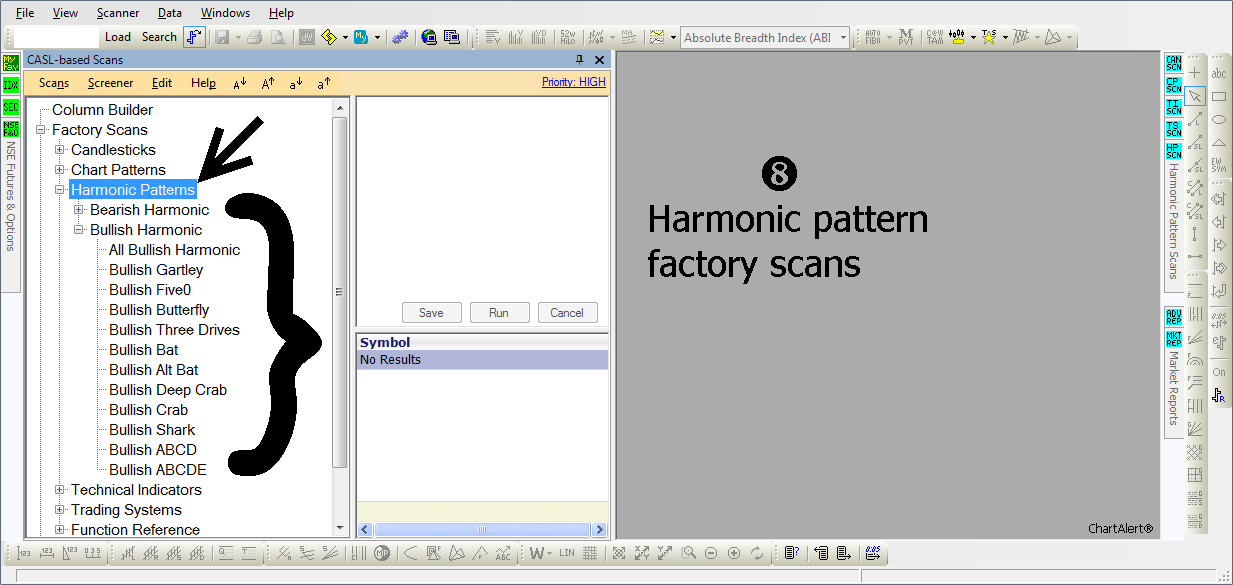Expand the Bearish Harmonic node
The image size is (1233, 585).
[79, 210]
